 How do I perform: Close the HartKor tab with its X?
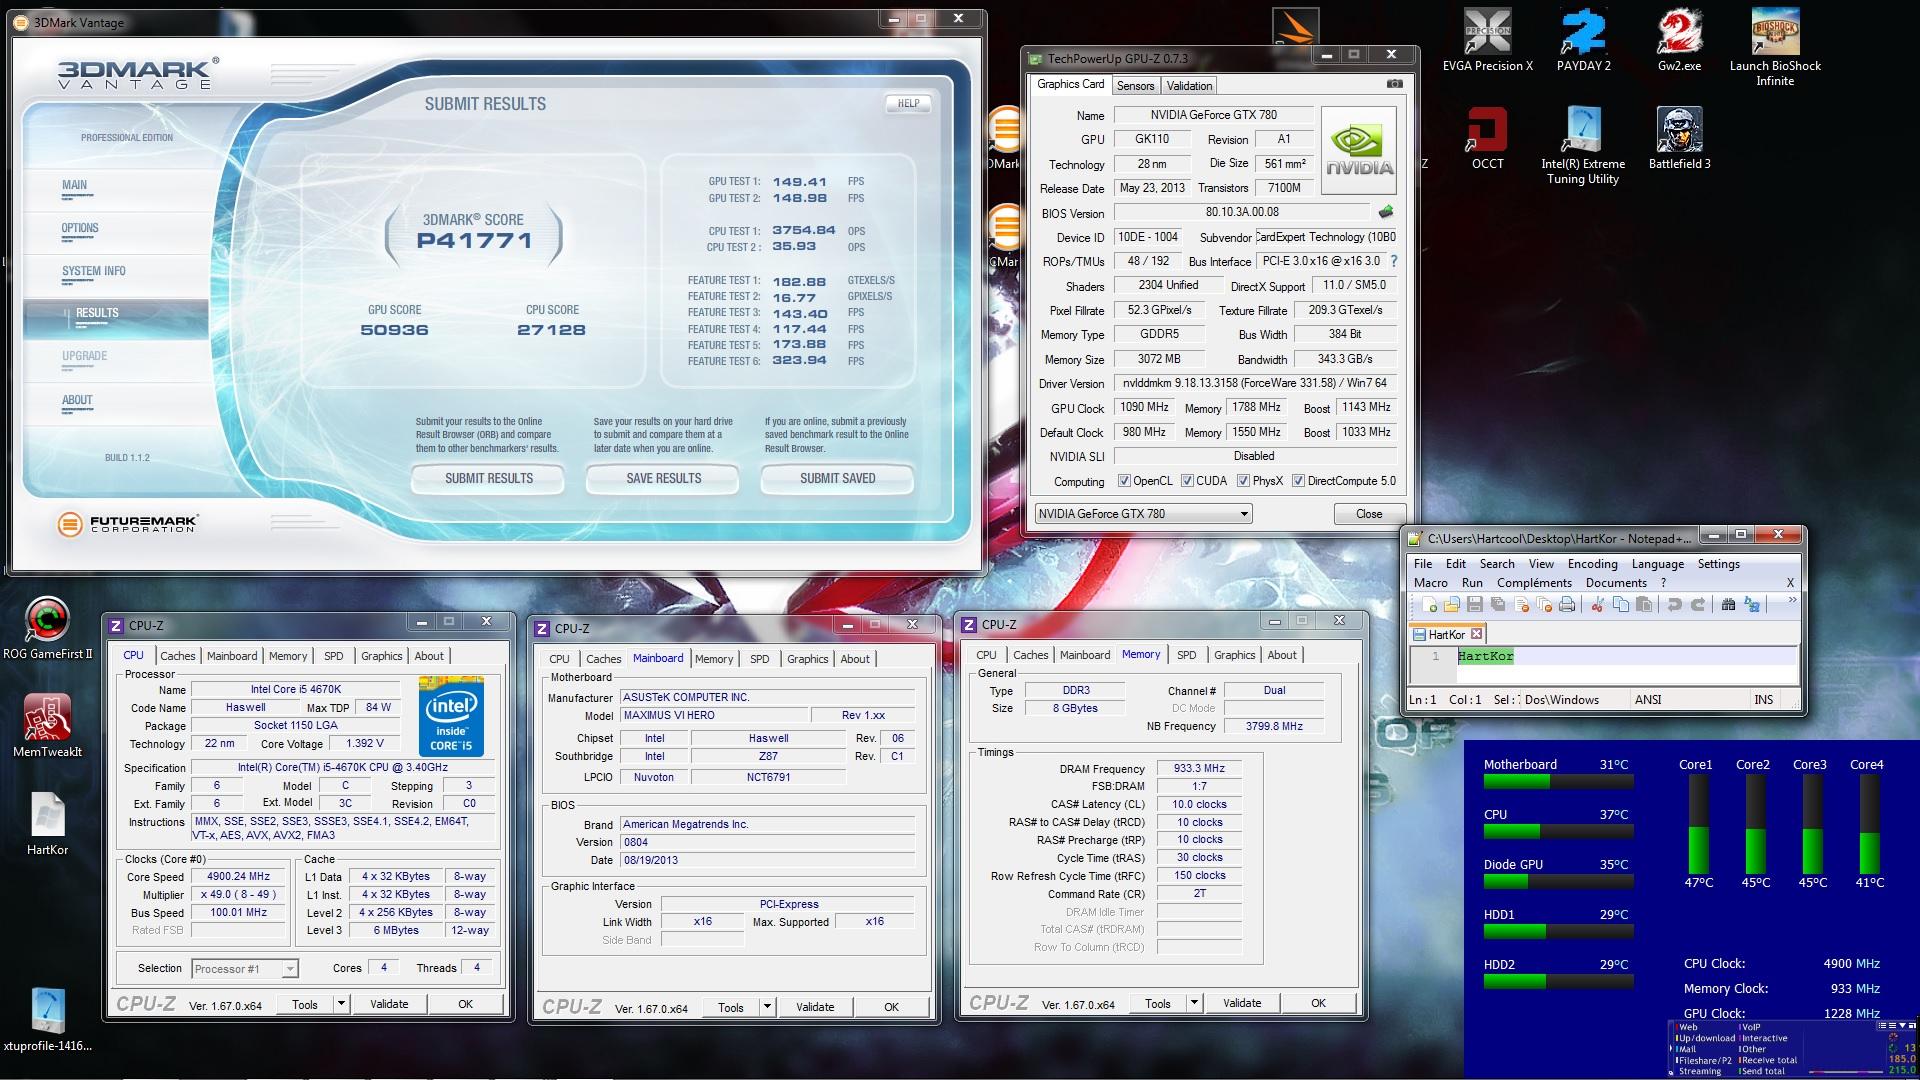click(x=1477, y=634)
